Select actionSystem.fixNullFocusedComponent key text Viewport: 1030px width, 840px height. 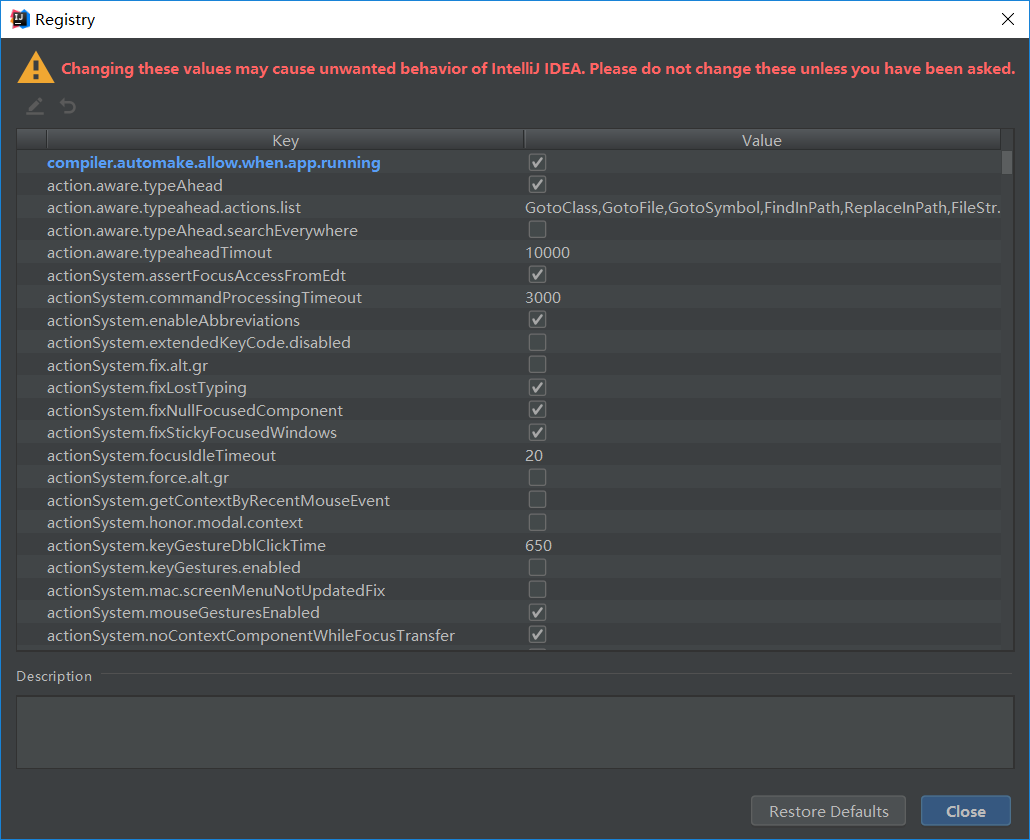tap(195, 410)
